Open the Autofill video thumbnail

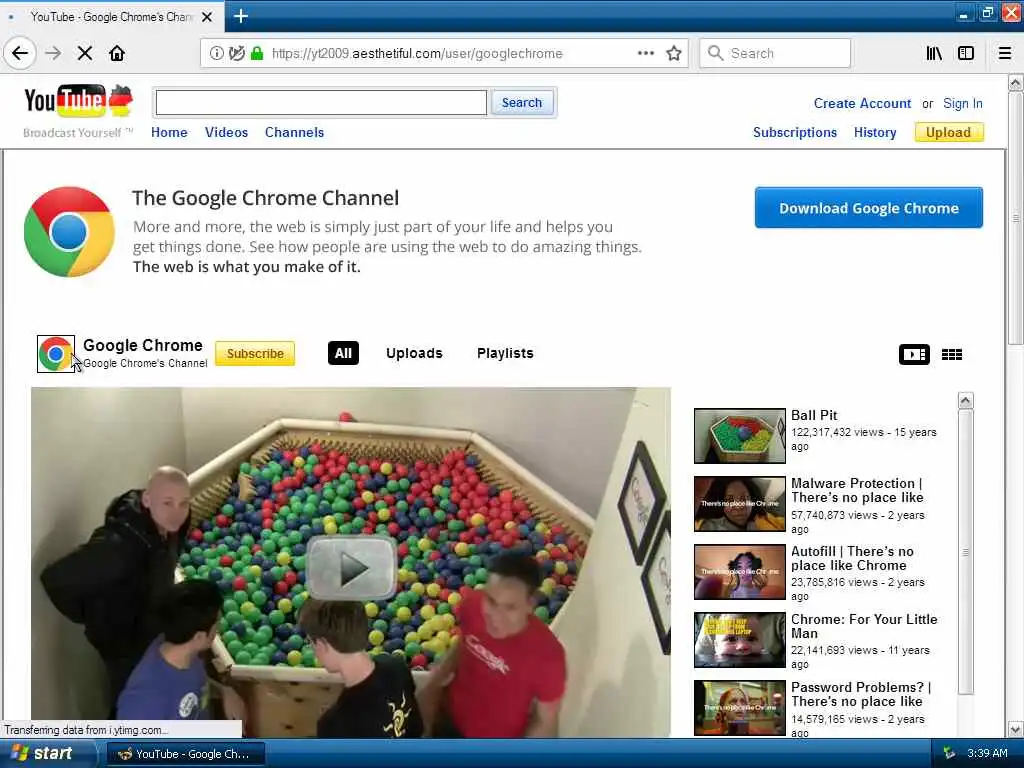pyautogui.click(x=739, y=571)
